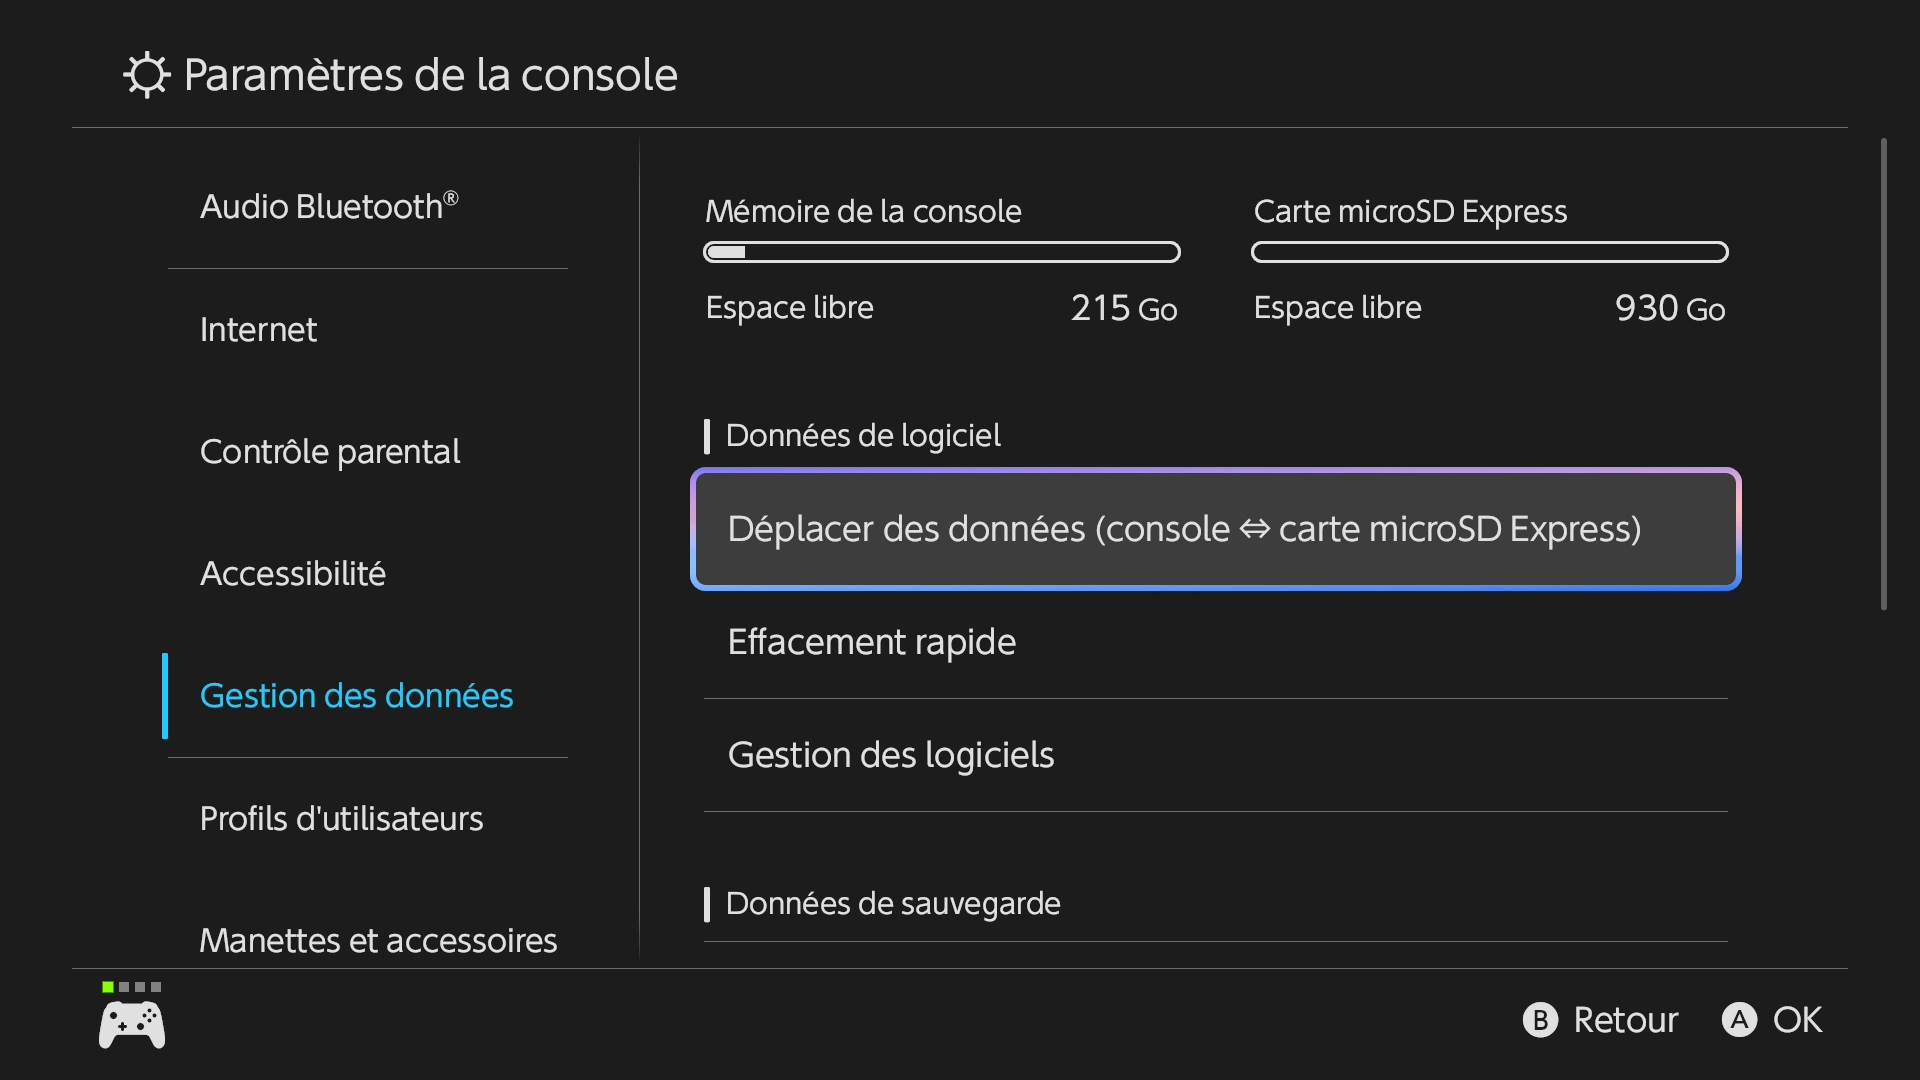Select Internet in the sidebar
The image size is (1920, 1080).
258,330
